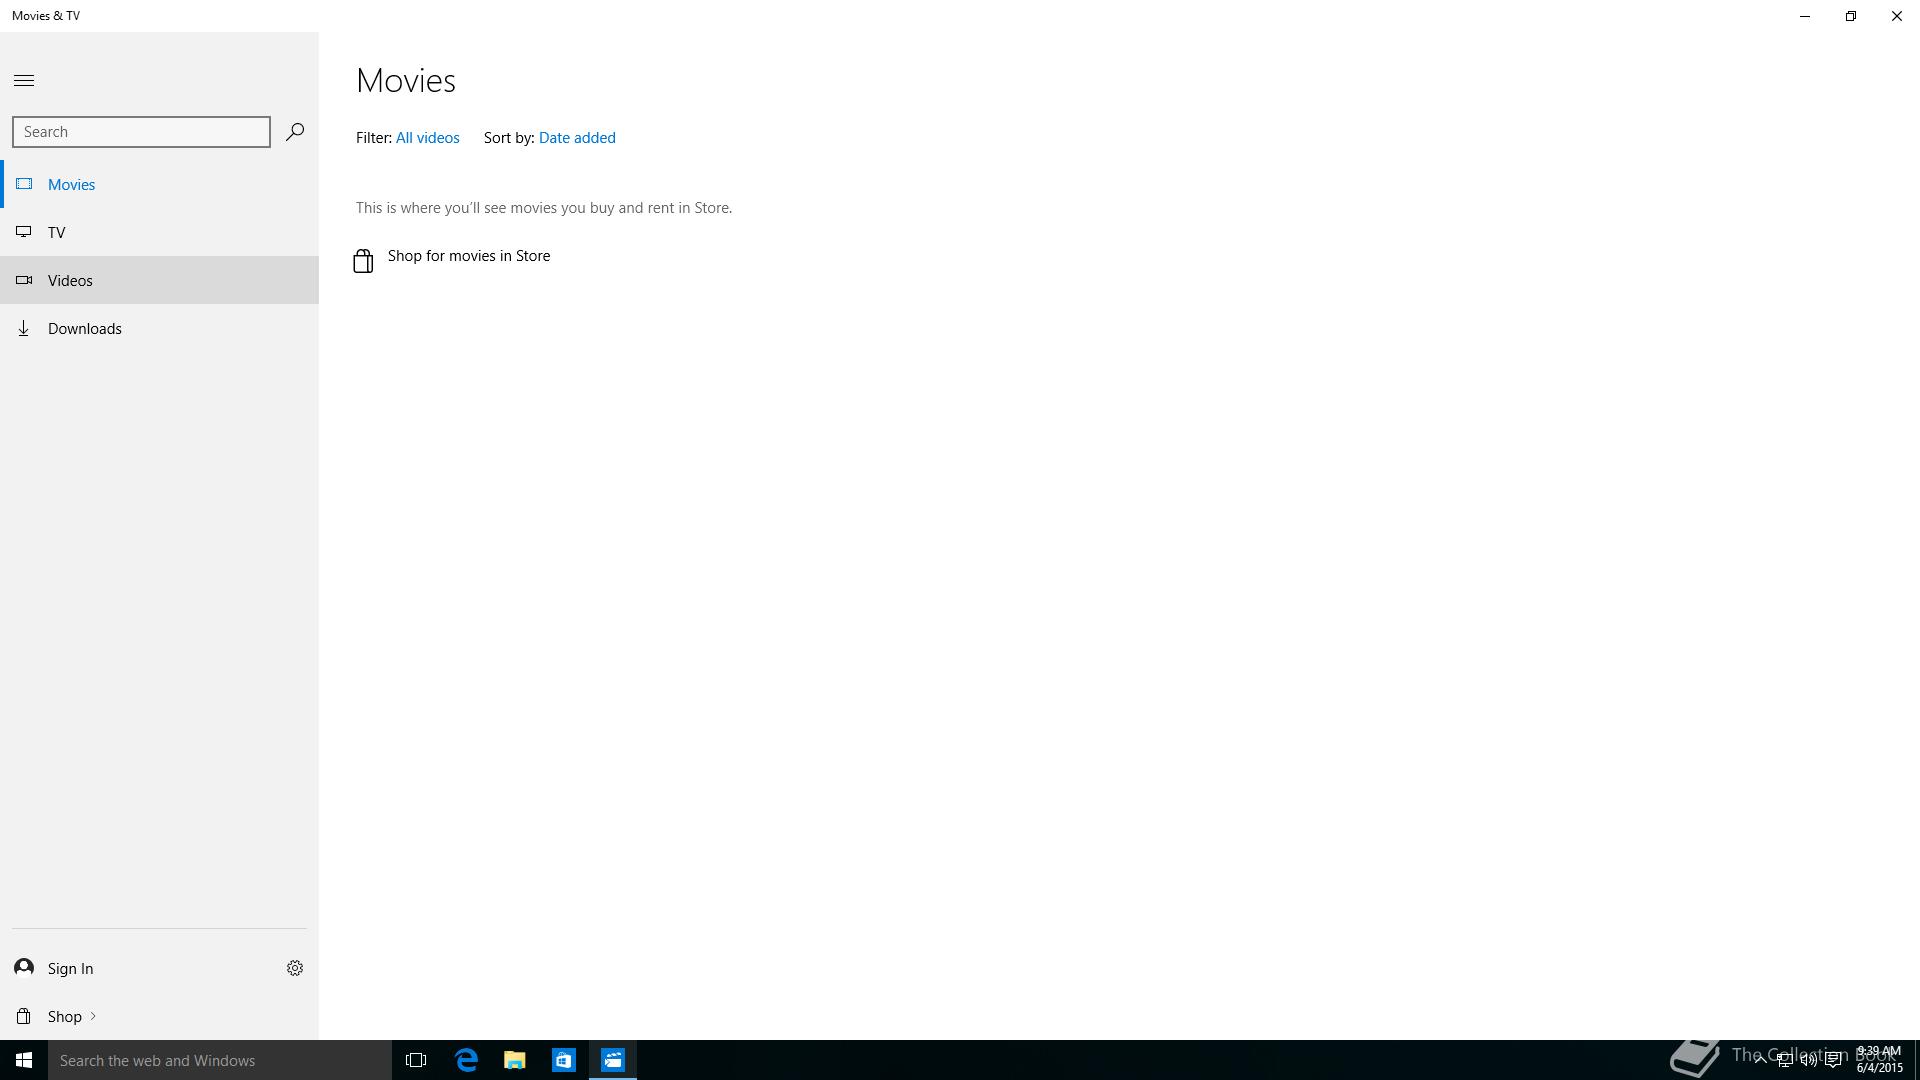
Task: Open the Movies section
Action: tap(160, 184)
